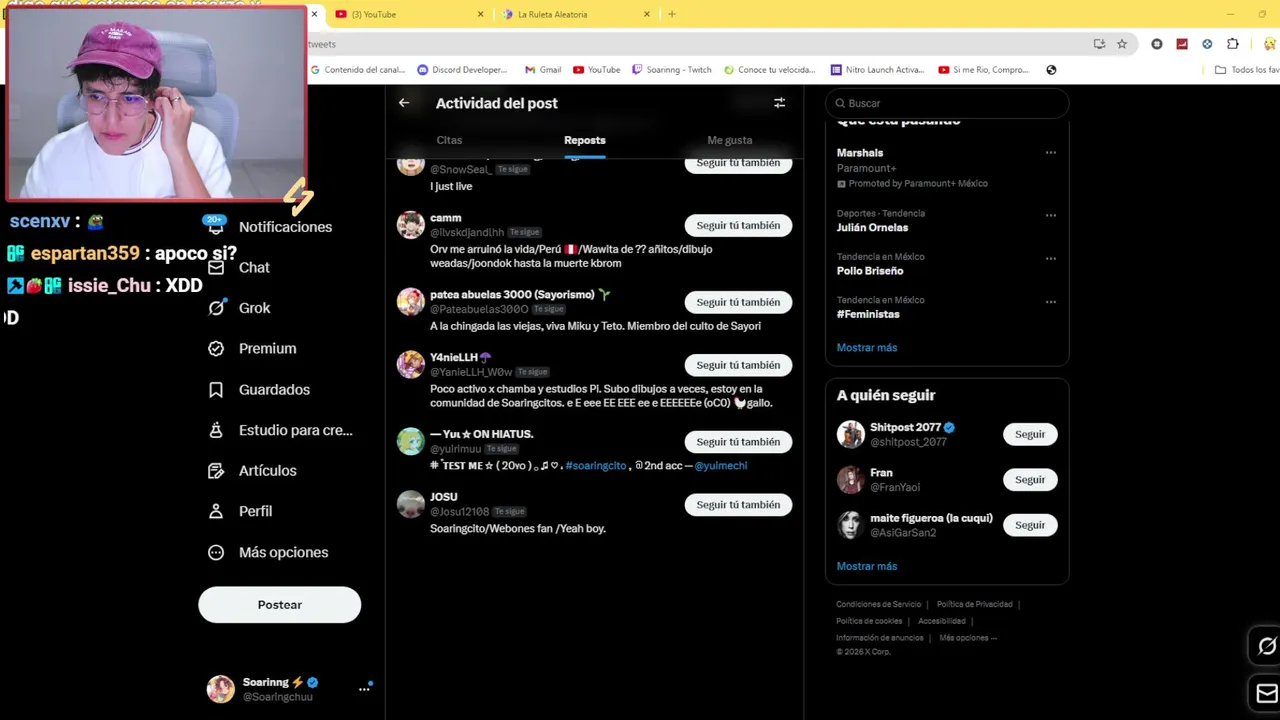Screen dimensions: 1280x720
Task: Open Si me Rio, Compro bookmark
Action: click(x=984, y=70)
